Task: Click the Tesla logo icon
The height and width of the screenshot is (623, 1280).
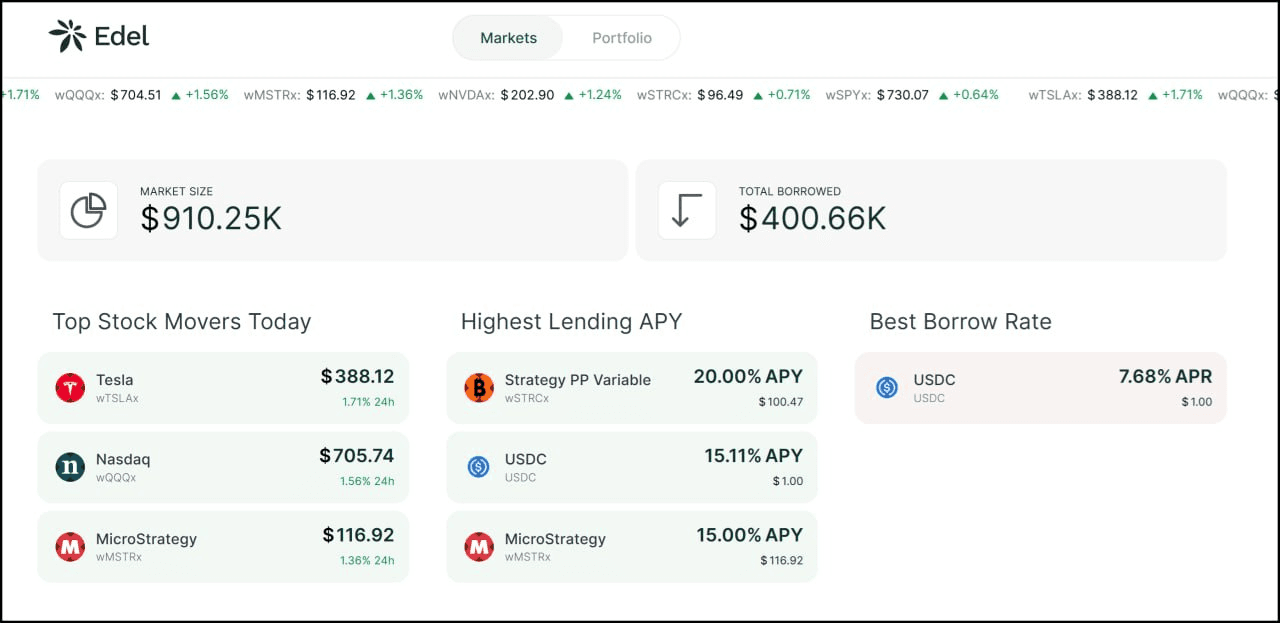Action: (70, 388)
